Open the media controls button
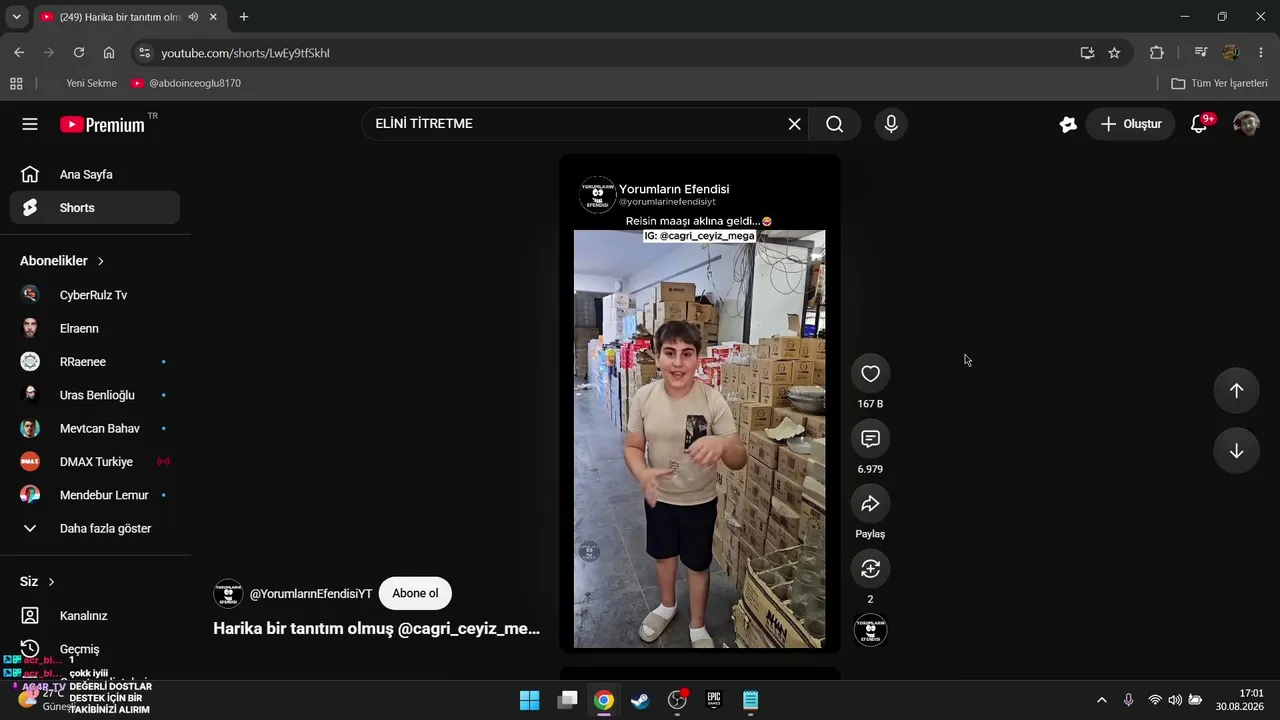 (1201, 53)
